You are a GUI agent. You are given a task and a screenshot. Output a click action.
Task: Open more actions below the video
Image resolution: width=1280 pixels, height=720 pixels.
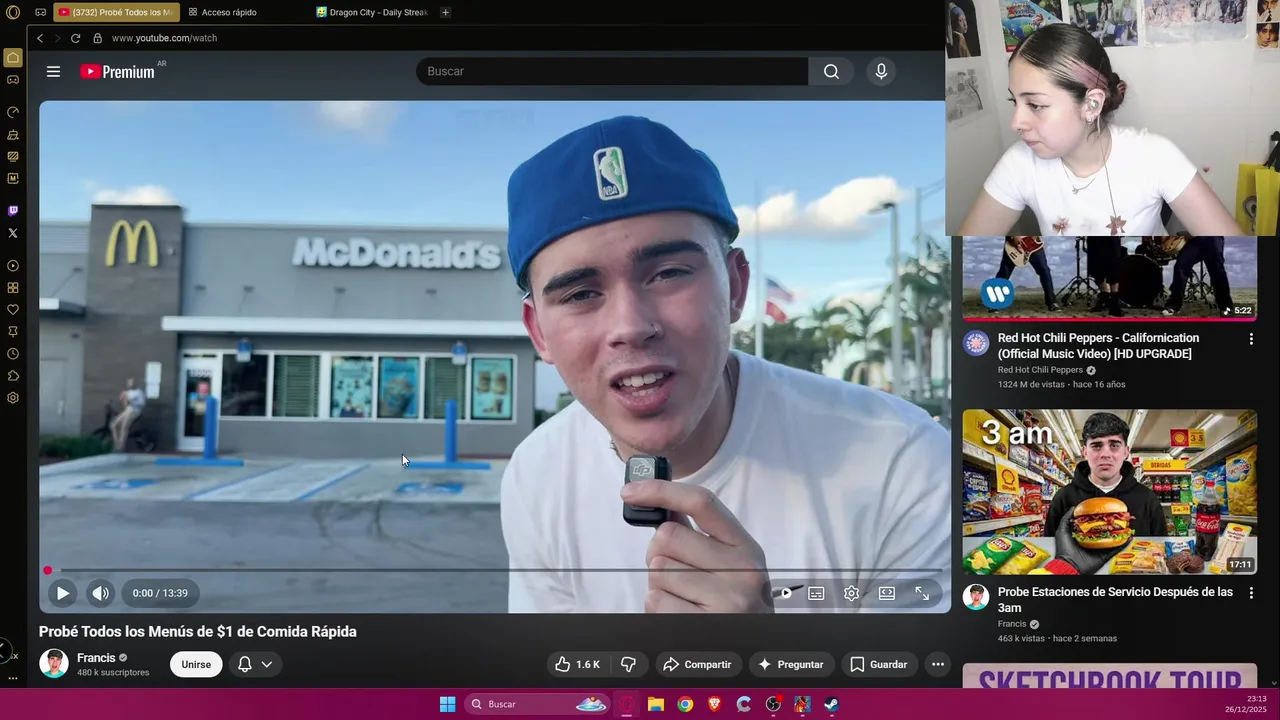tap(937, 664)
